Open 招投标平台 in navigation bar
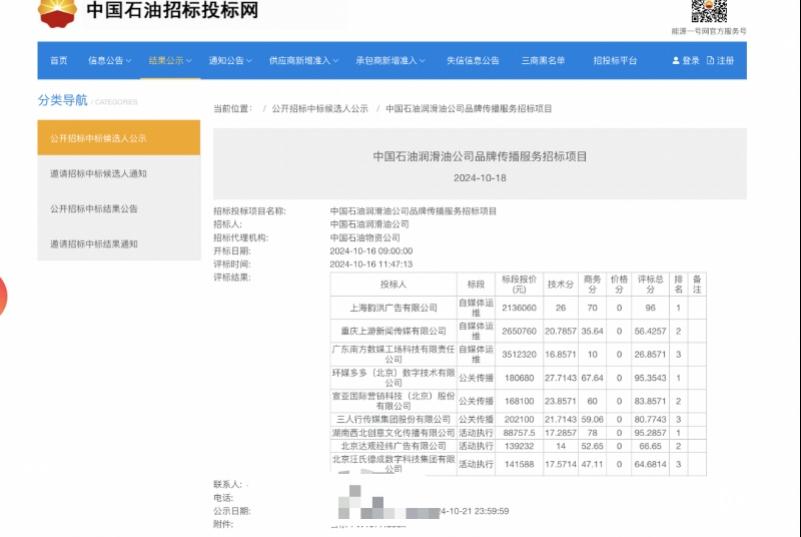 click(615, 61)
